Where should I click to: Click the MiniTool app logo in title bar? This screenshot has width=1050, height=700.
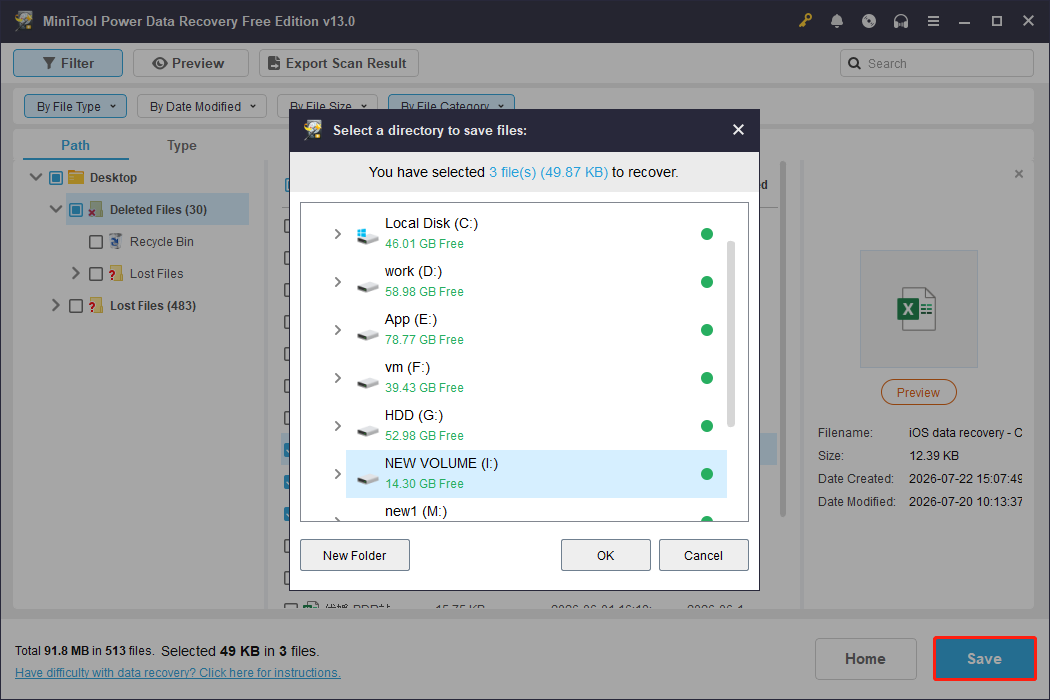tap(24, 20)
